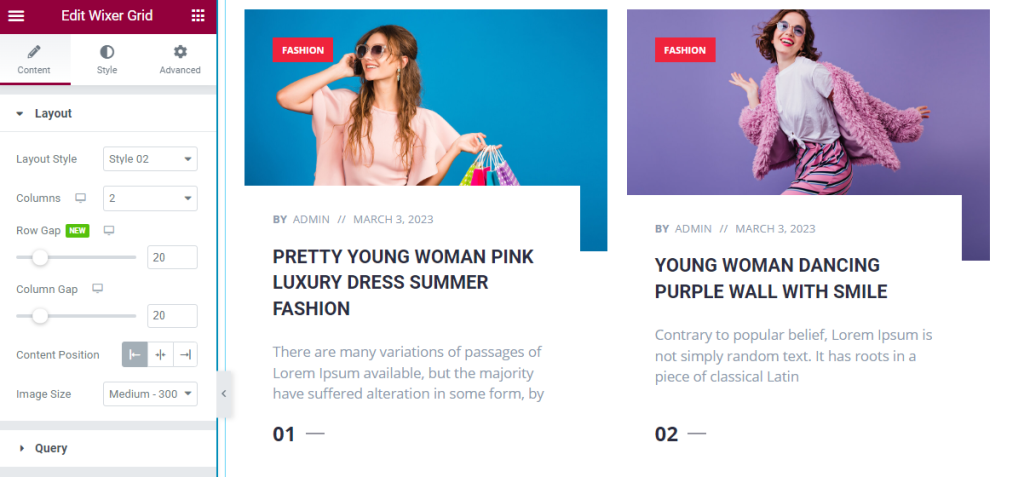Screen dimensions: 1024x477
Task: Set Content Position to center
Action: point(161,355)
